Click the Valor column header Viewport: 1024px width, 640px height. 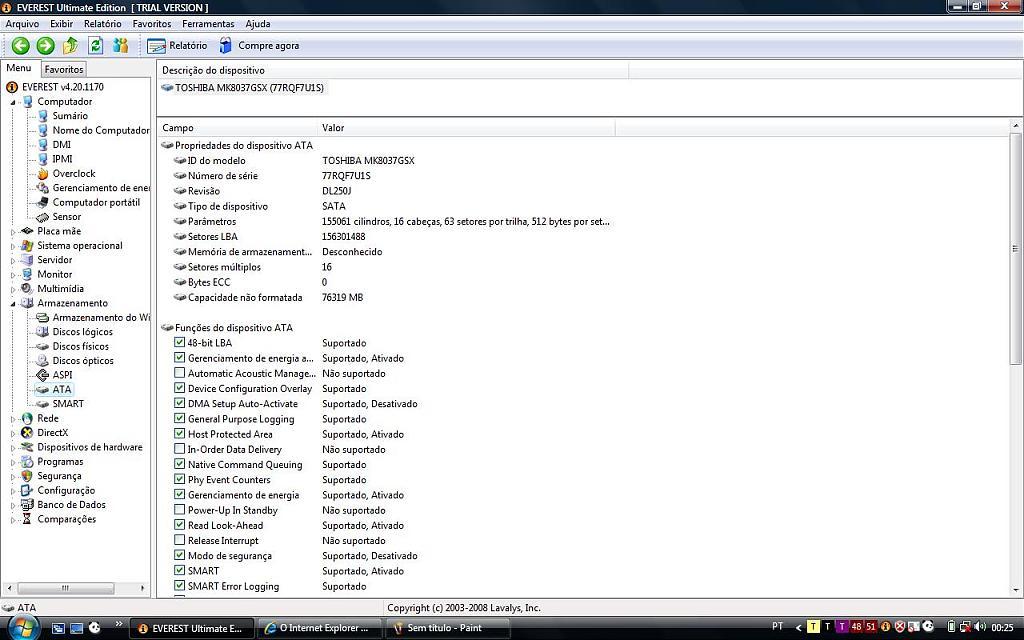[x=466, y=128]
